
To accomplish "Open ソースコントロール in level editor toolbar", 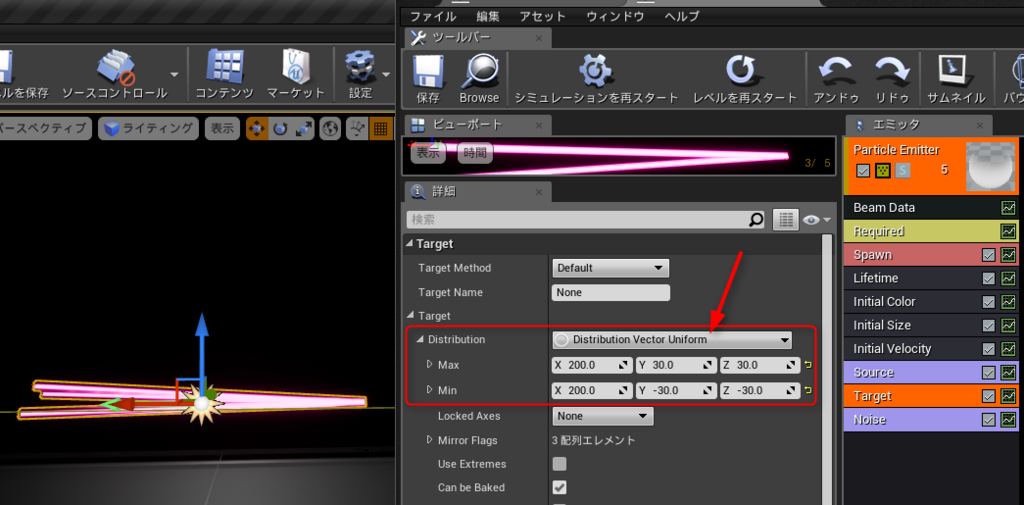I will coord(114,74).
